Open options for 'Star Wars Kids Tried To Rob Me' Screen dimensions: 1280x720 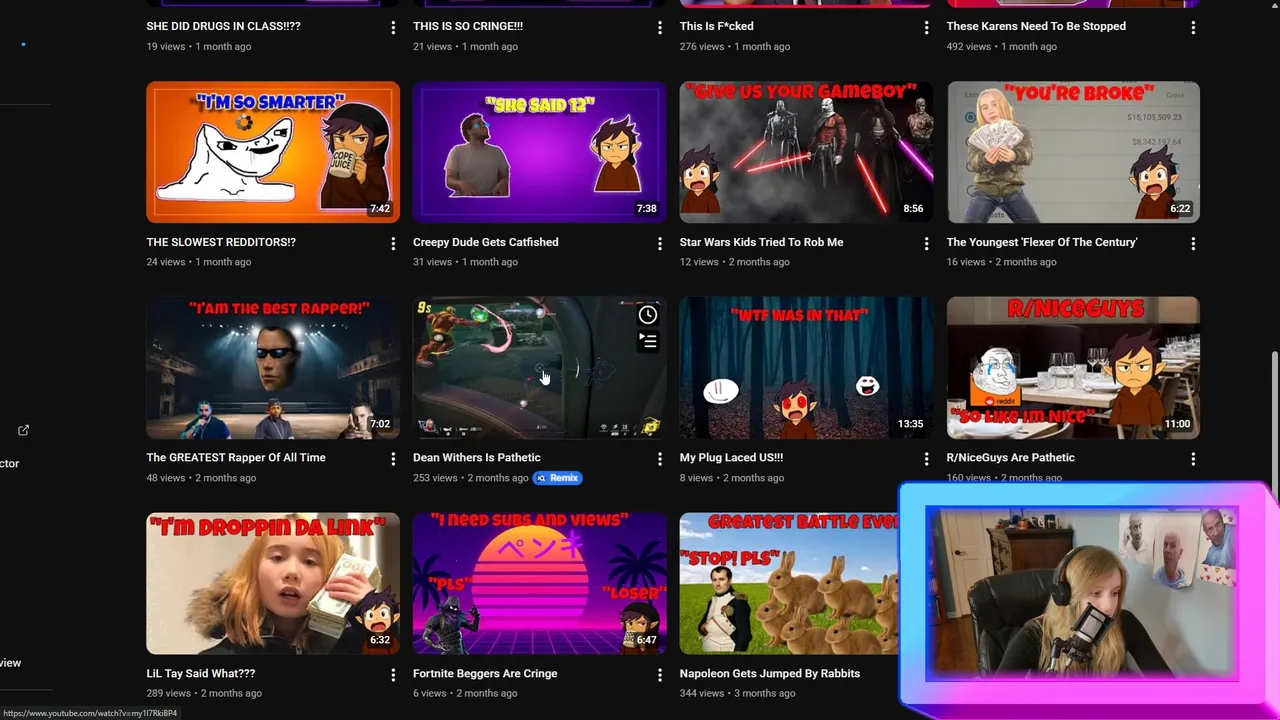pyautogui.click(x=926, y=243)
